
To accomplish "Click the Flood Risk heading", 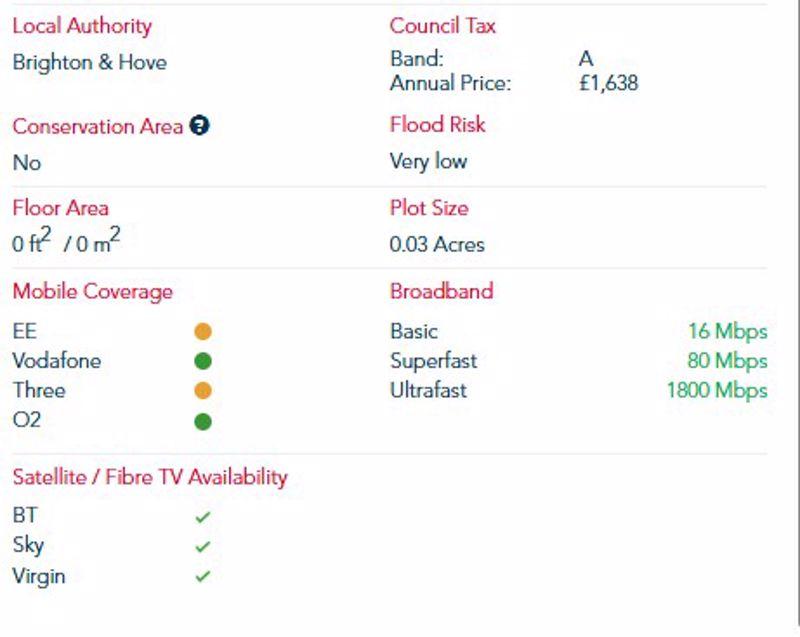I will pyautogui.click(x=437, y=125).
